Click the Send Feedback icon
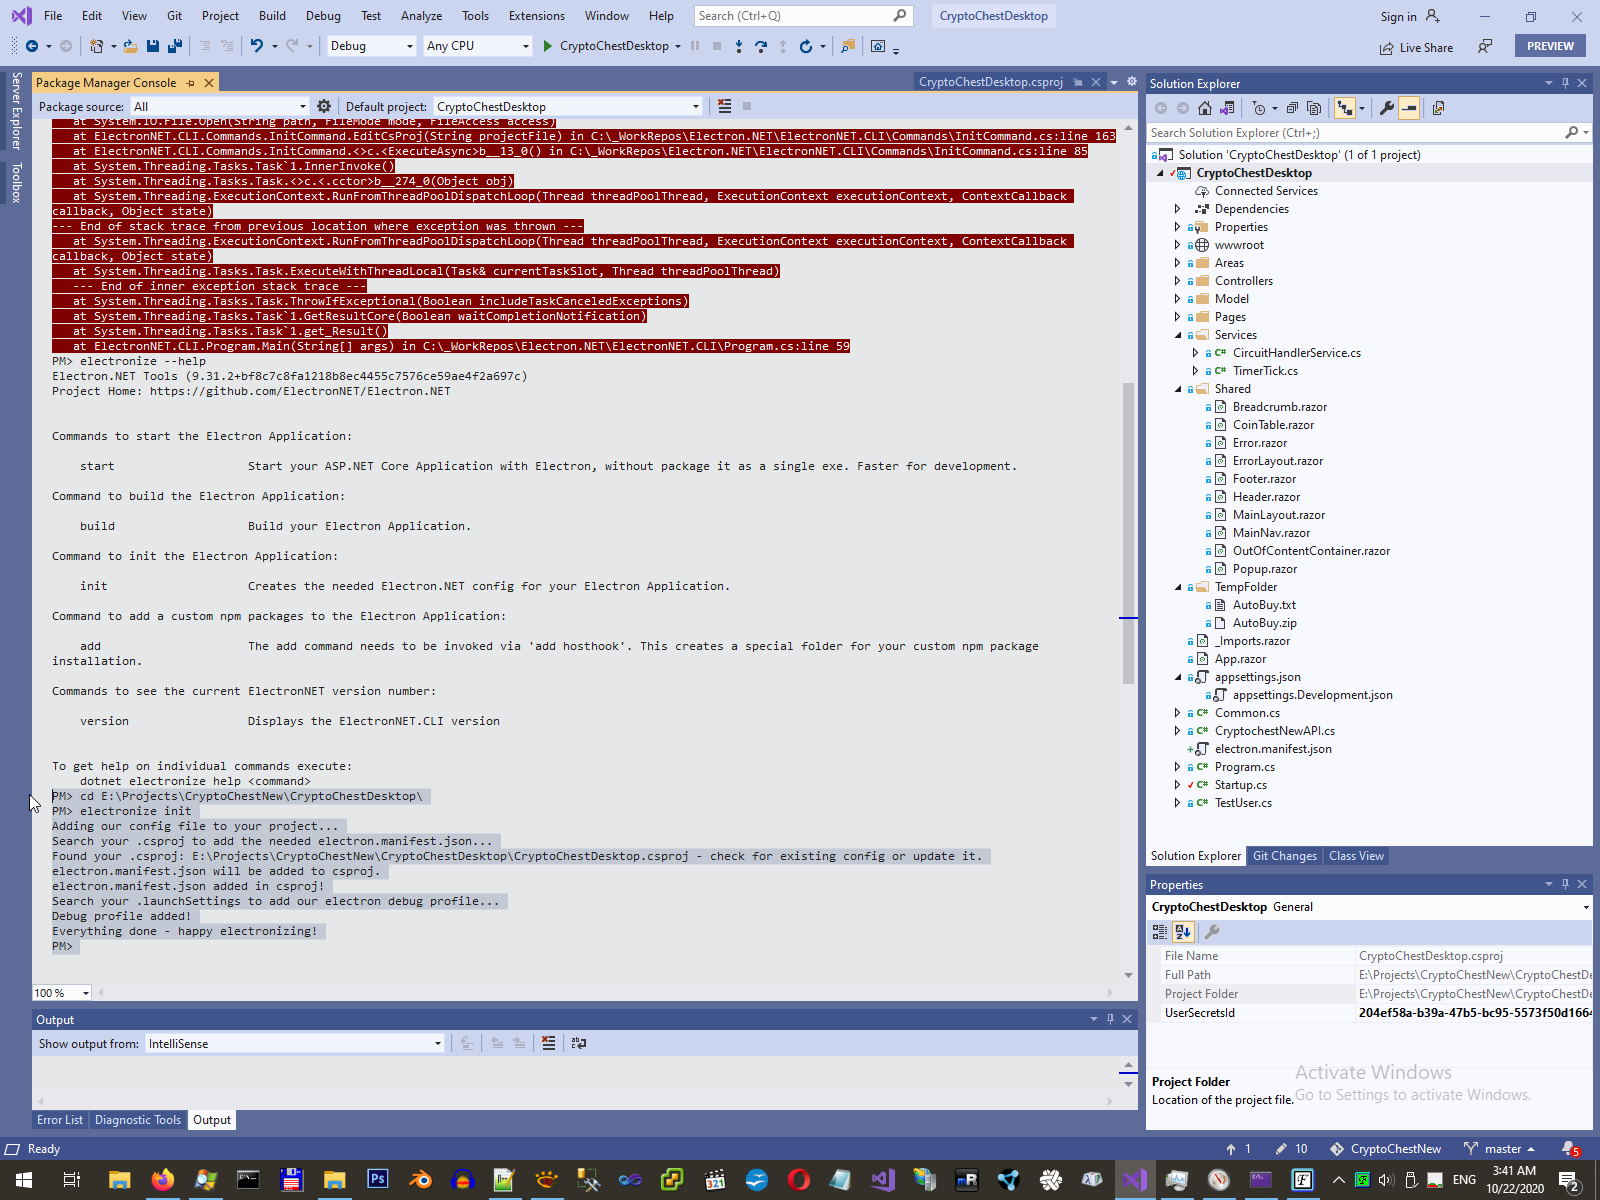Image resolution: width=1600 pixels, height=1200 pixels. (1485, 47)
